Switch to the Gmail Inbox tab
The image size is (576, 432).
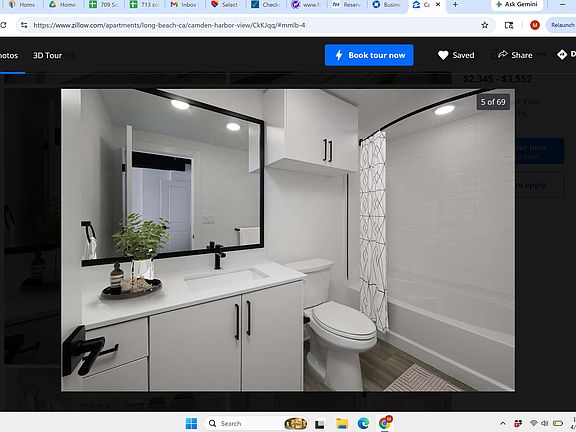pos(184,4)
